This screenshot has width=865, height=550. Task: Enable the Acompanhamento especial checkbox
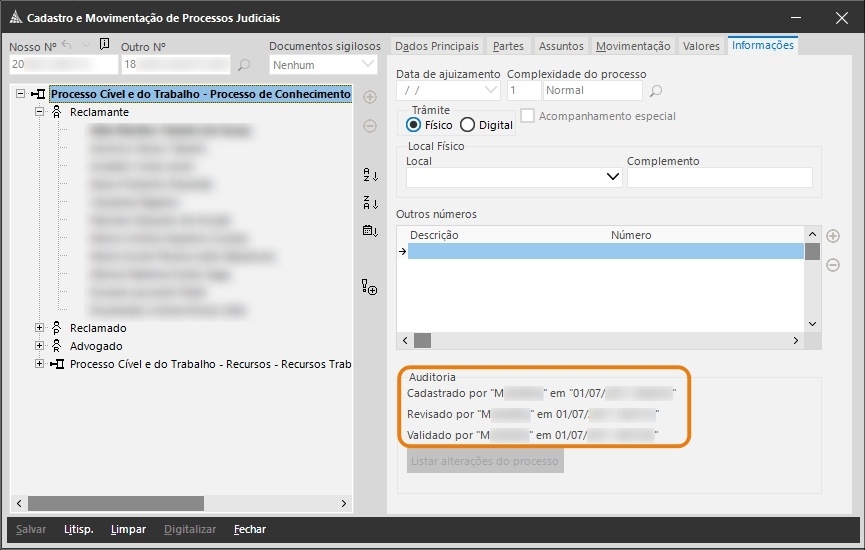coord(528,116)
